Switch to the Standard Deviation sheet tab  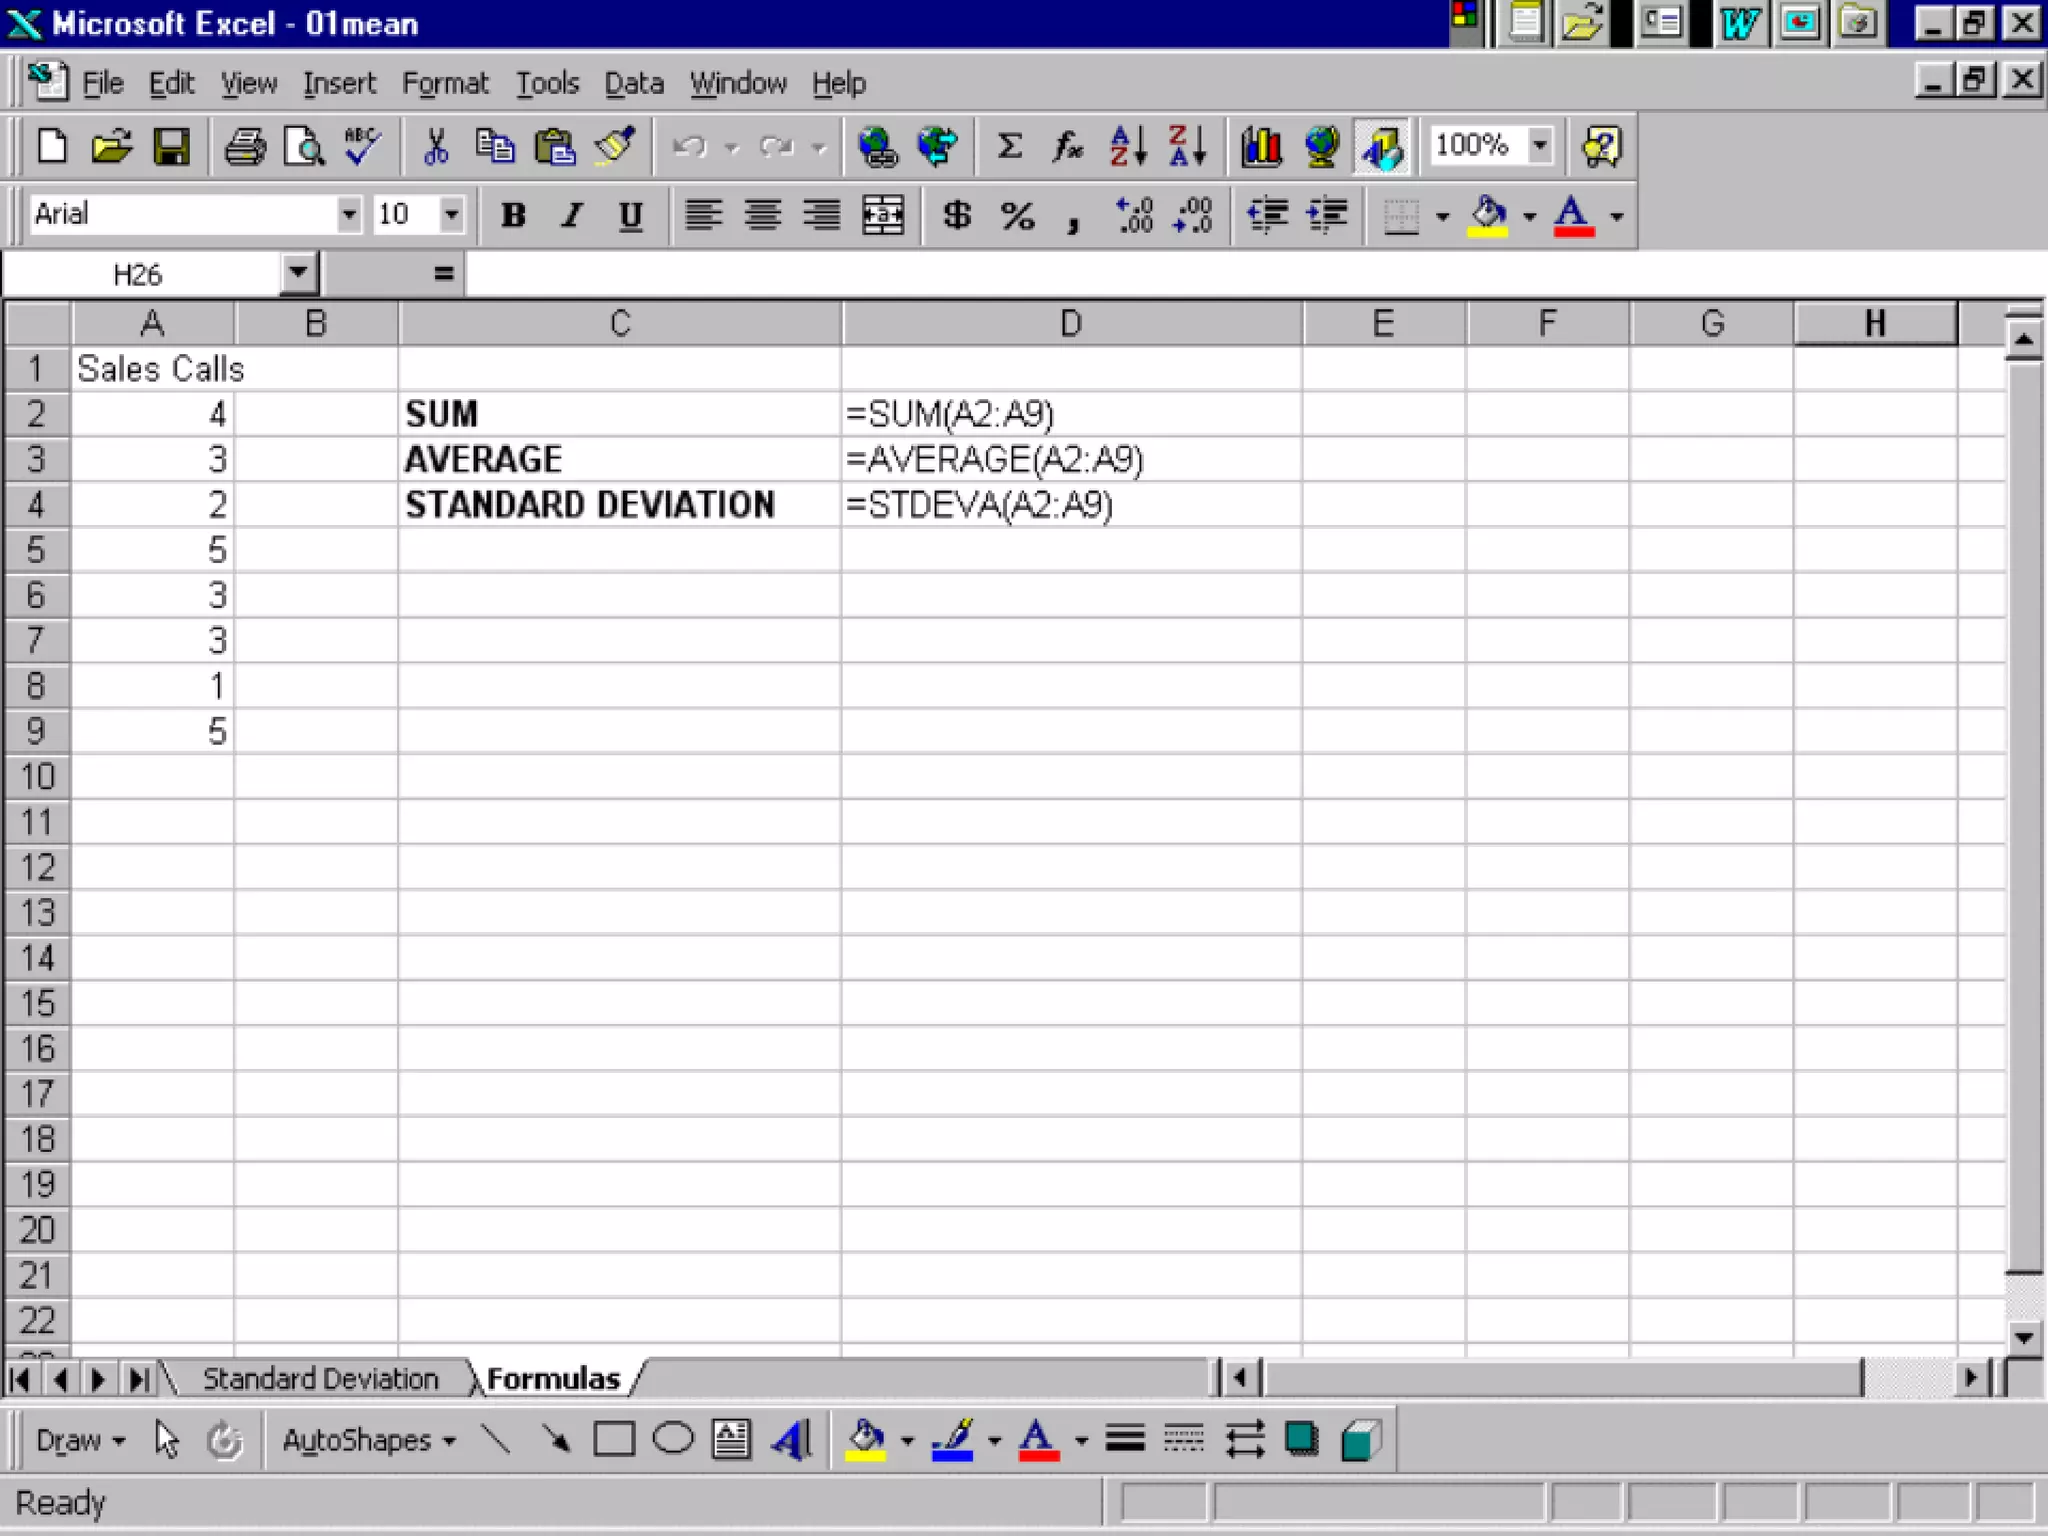(320, 1379)
